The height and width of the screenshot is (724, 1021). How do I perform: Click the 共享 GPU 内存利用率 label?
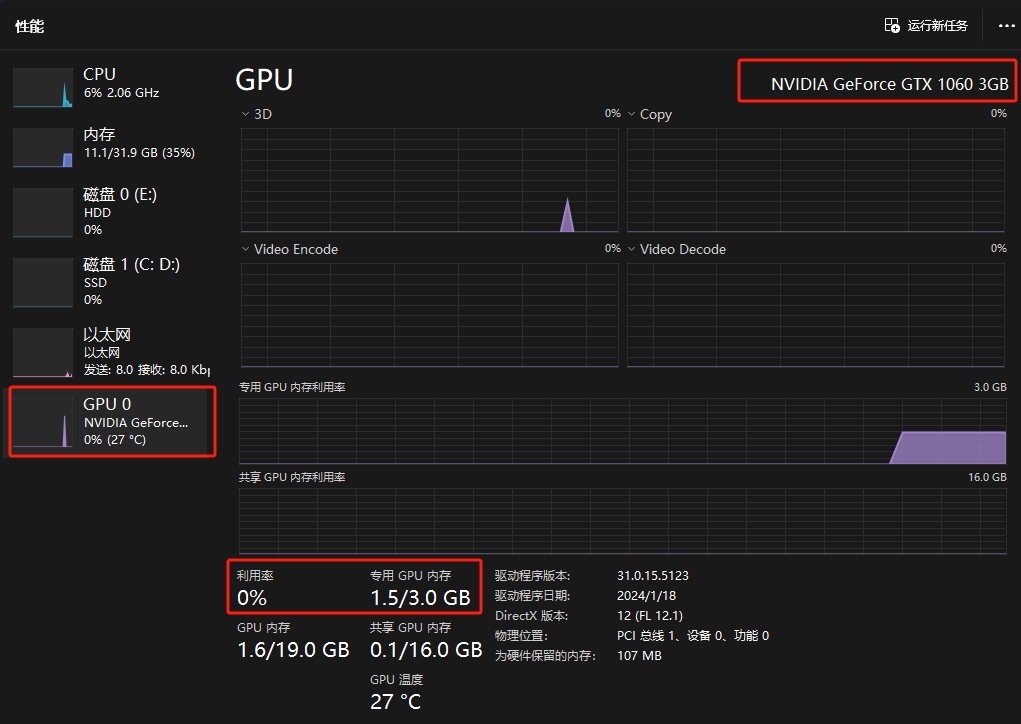292,477
